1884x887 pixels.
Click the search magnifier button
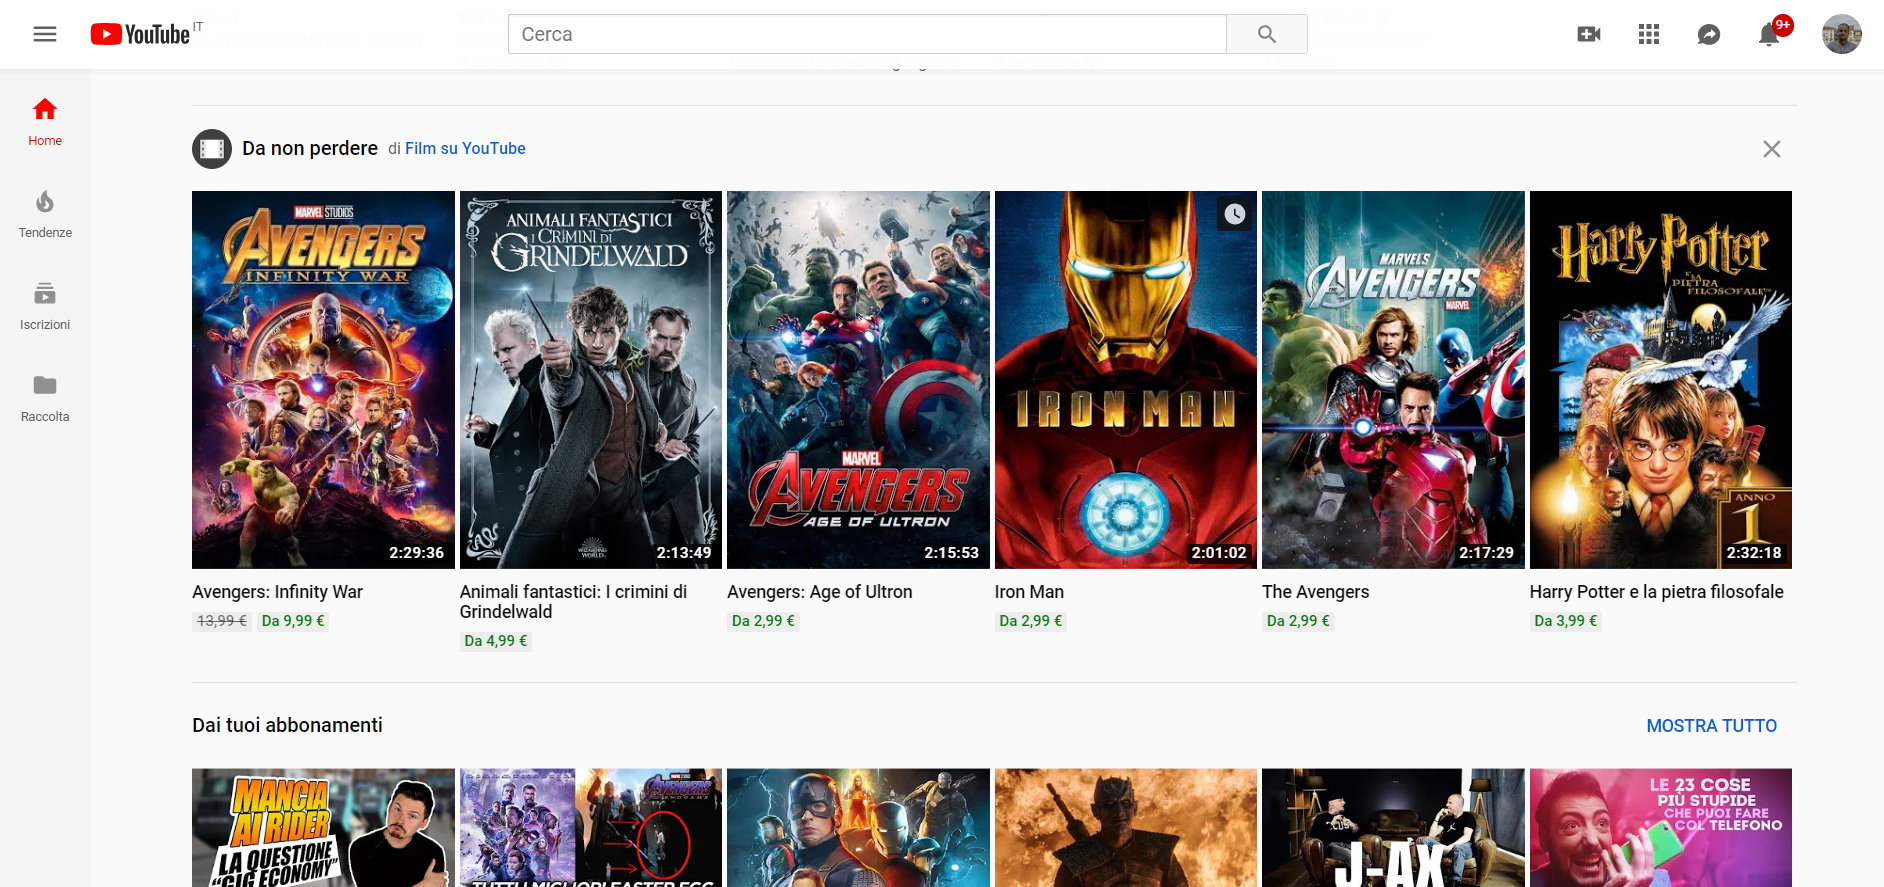1267,34
